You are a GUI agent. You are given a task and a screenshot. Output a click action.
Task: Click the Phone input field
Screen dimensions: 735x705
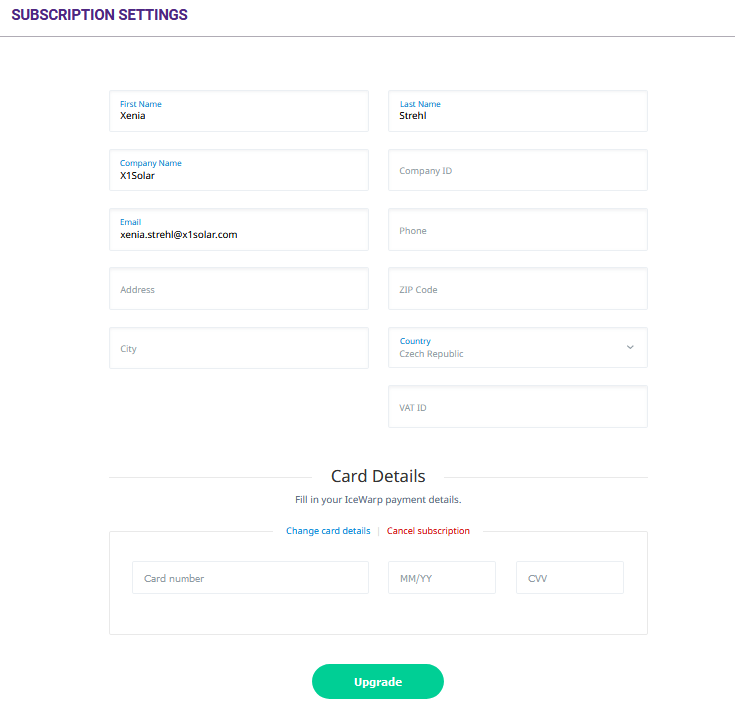(x=518, y=230)
